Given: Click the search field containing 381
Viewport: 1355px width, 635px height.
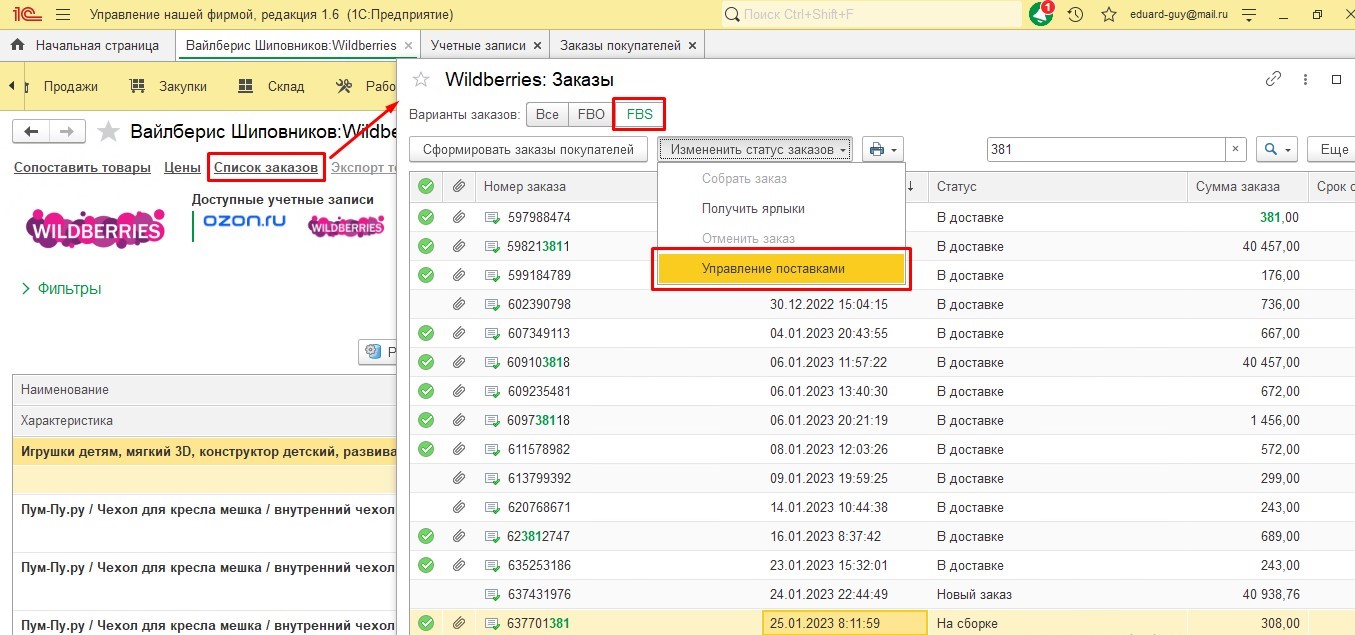Looking at the screenshot, I should tap(1106, 149).
